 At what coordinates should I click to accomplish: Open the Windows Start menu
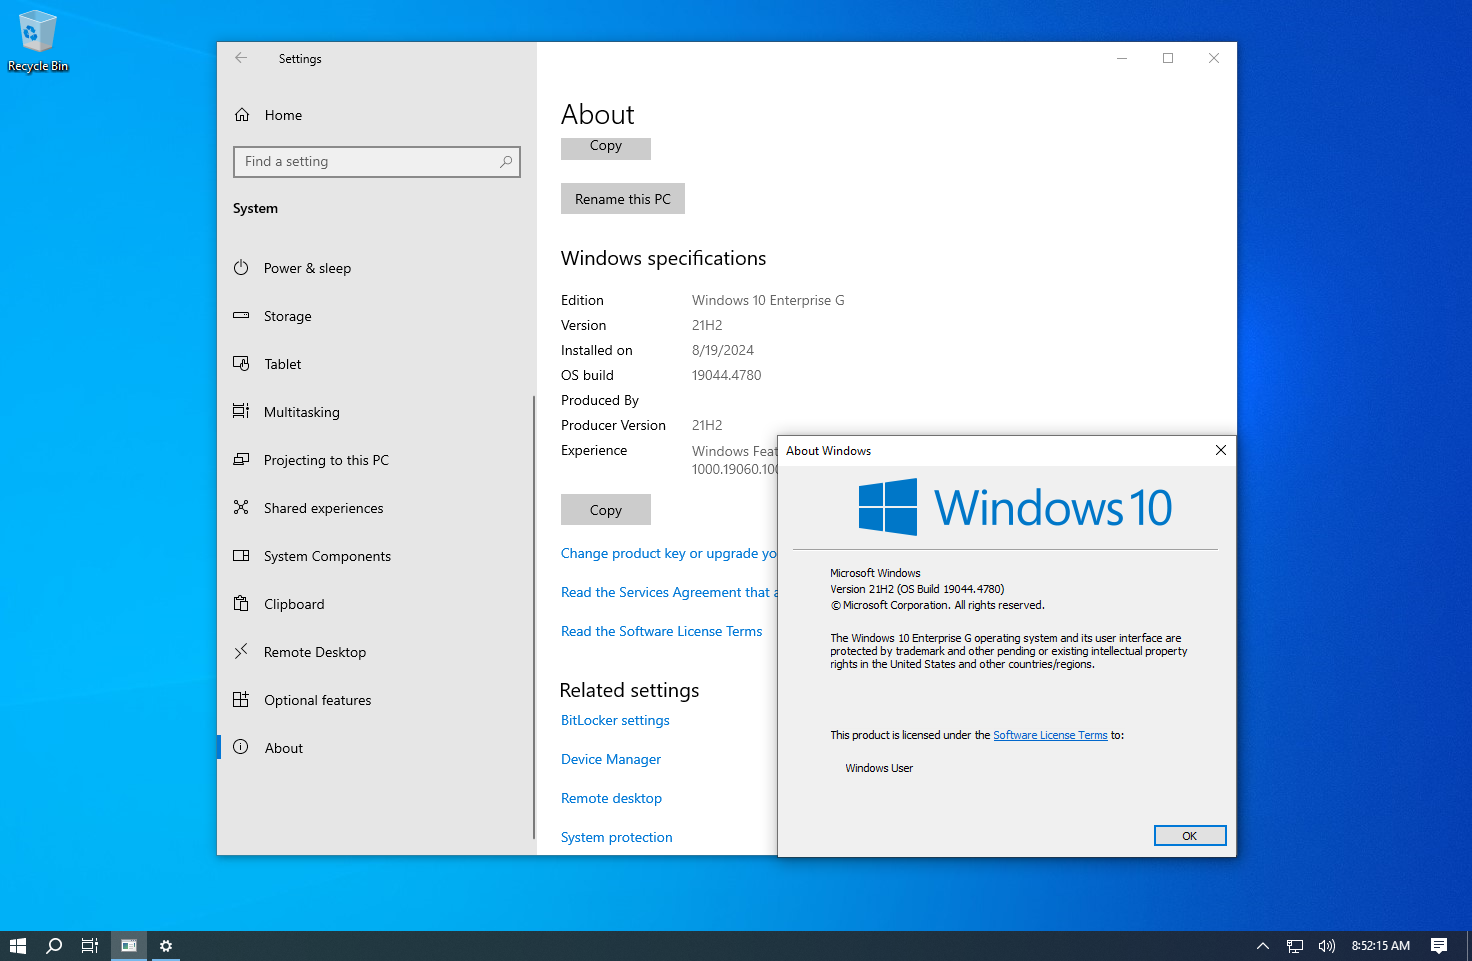(x=18, y=946)
